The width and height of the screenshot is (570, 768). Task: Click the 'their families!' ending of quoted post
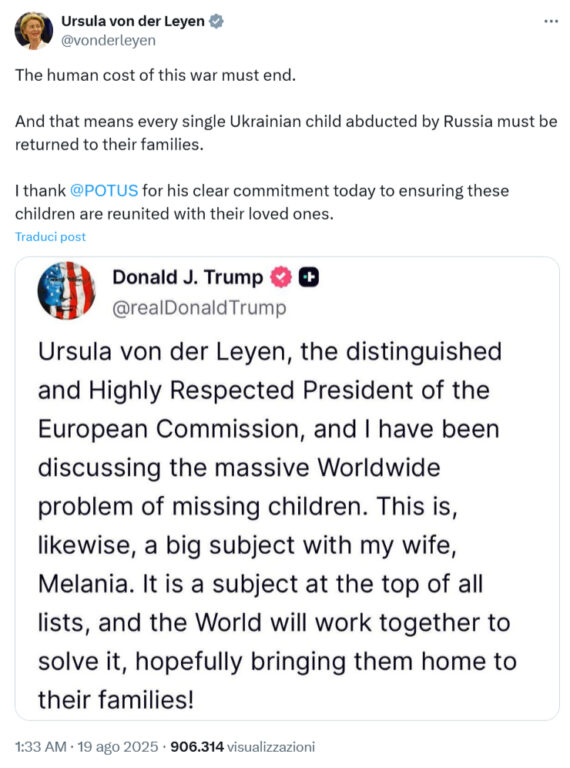pos(116,699)
